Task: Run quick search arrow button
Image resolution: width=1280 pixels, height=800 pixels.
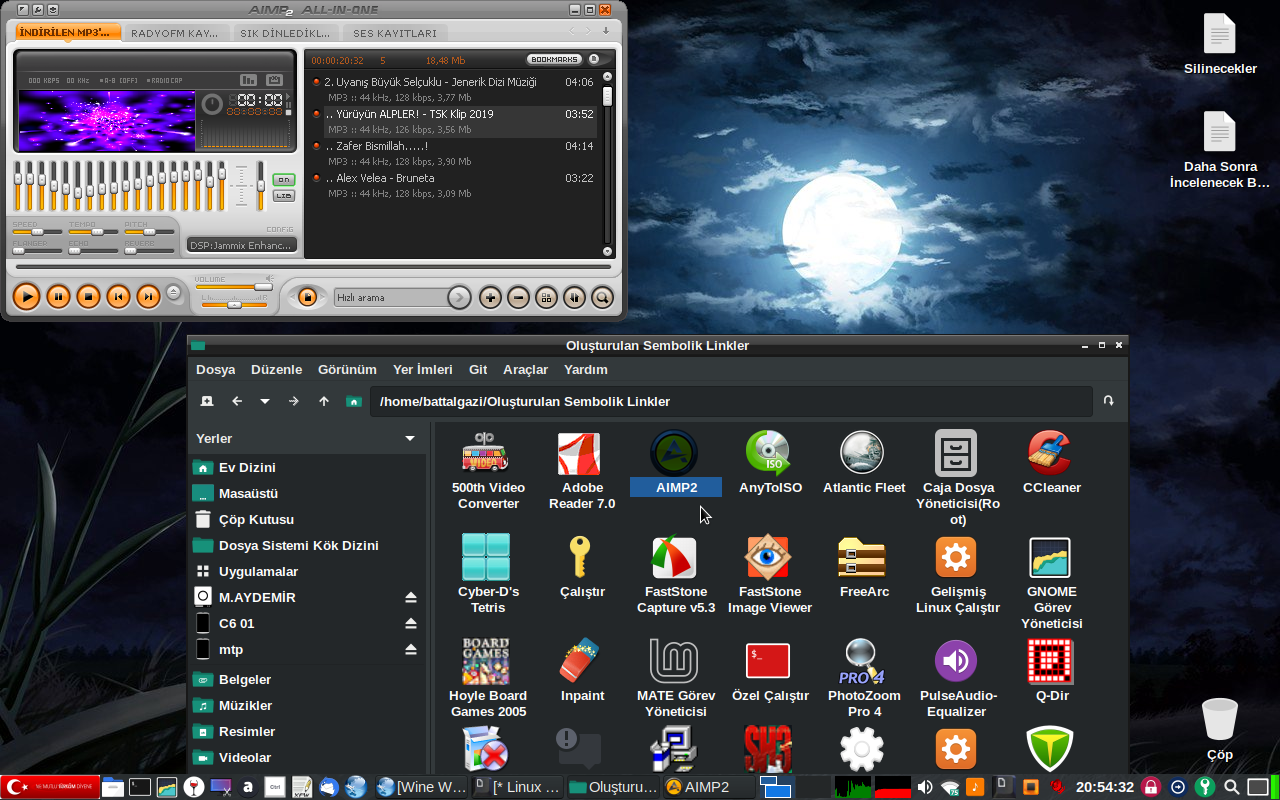Action: [458, 297]
